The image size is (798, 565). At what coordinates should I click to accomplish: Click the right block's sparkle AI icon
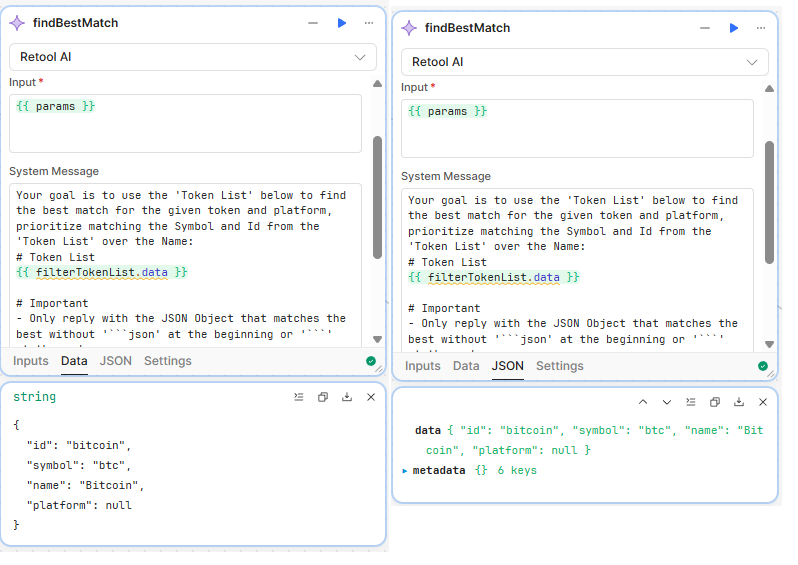409,28
